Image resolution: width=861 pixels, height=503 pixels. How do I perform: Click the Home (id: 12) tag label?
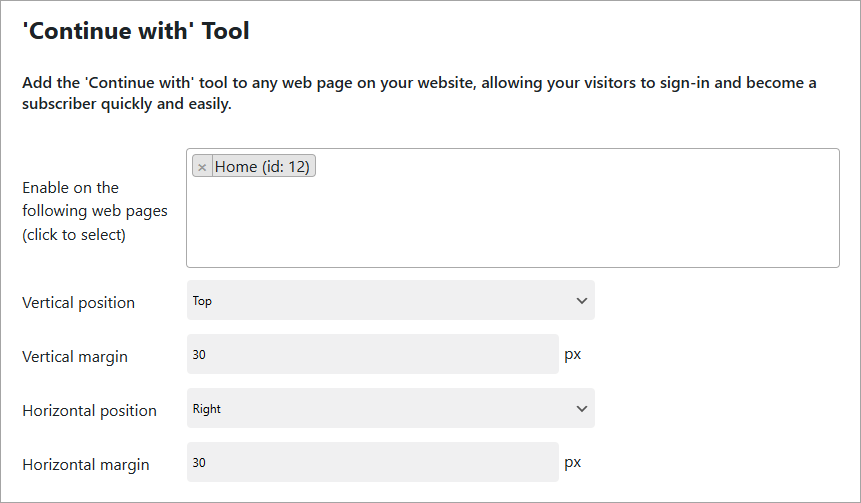pos(263,167)
